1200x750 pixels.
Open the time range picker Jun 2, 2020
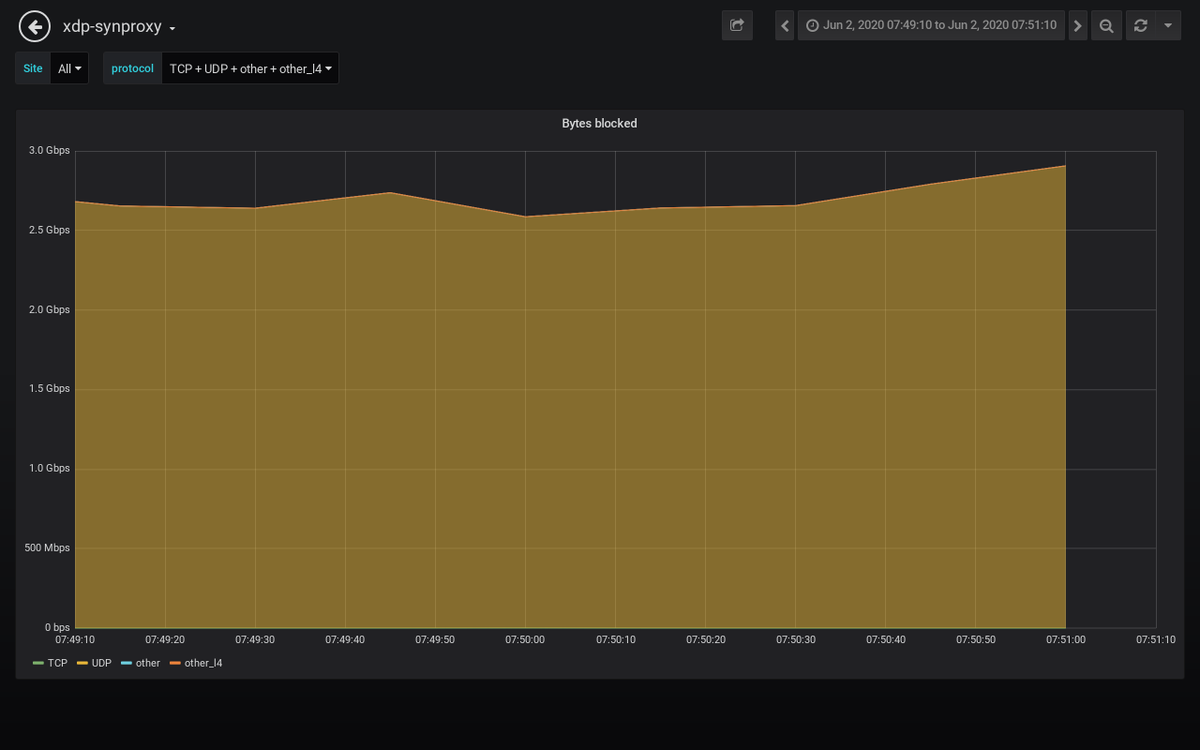[x=931, y=25]
